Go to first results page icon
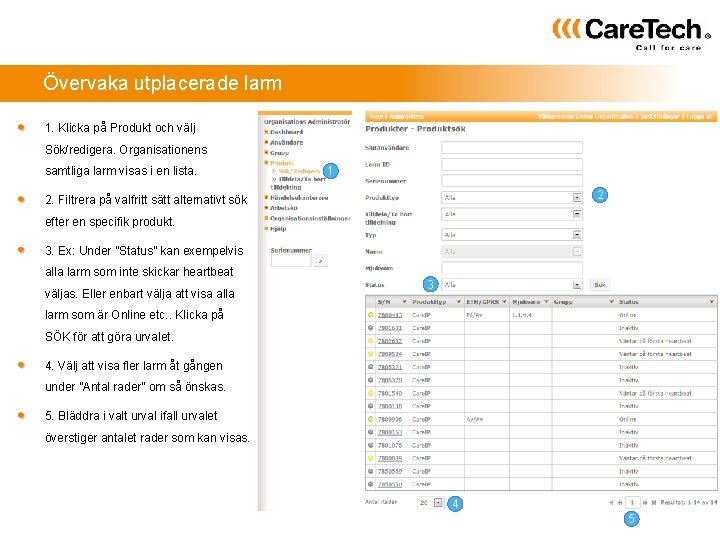The width and height of the screenshot is (720, 540). pos(611,503)
